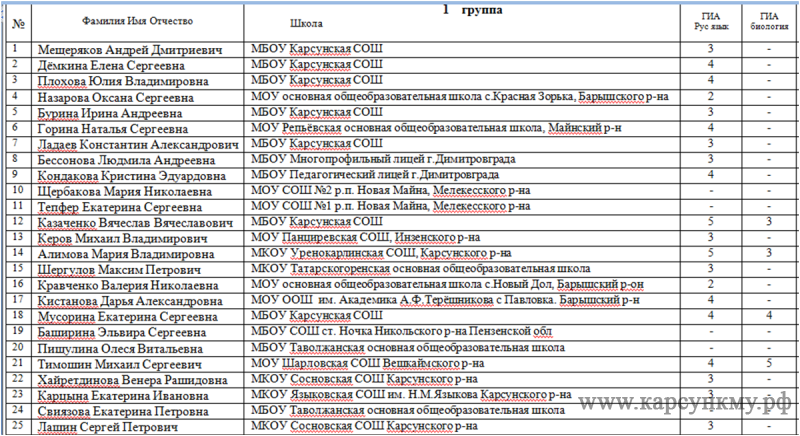
Task: Select Мусорина Екатерина Сергеевна
Action: pyautogui.click(x=128, y=317)
